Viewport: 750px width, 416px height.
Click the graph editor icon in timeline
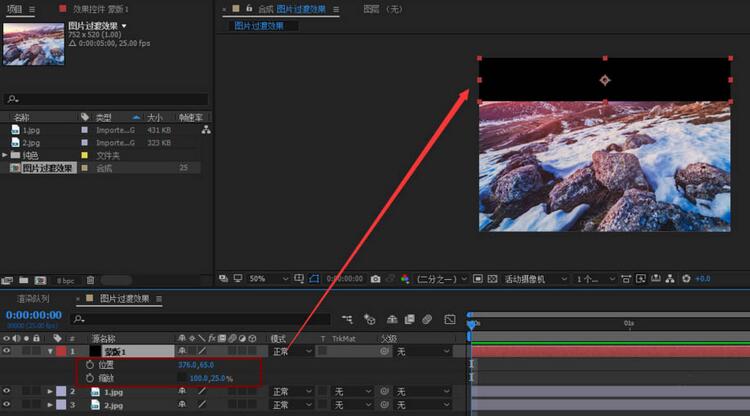coord(449,319)
